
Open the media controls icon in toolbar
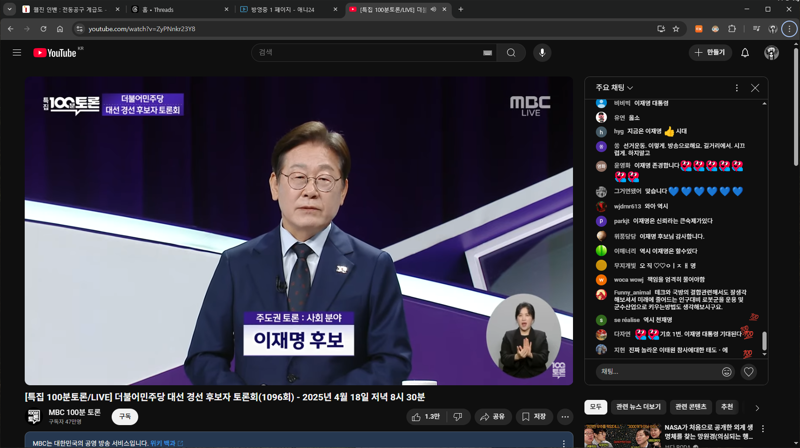(756, 29)
